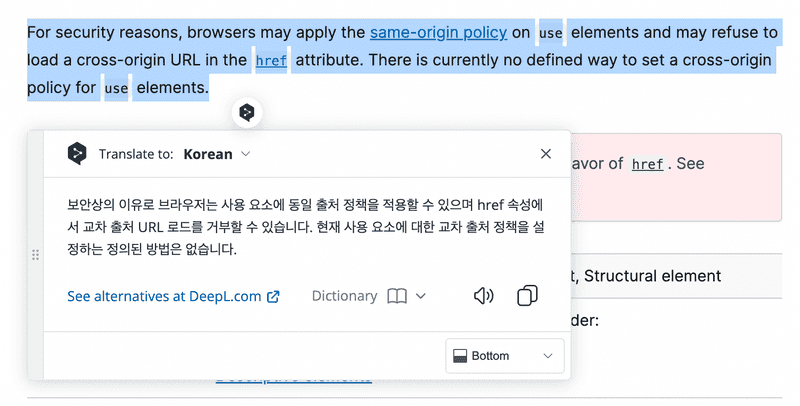
Task: Click the DeepL logo in the popup header
Action: pos(77,154)
